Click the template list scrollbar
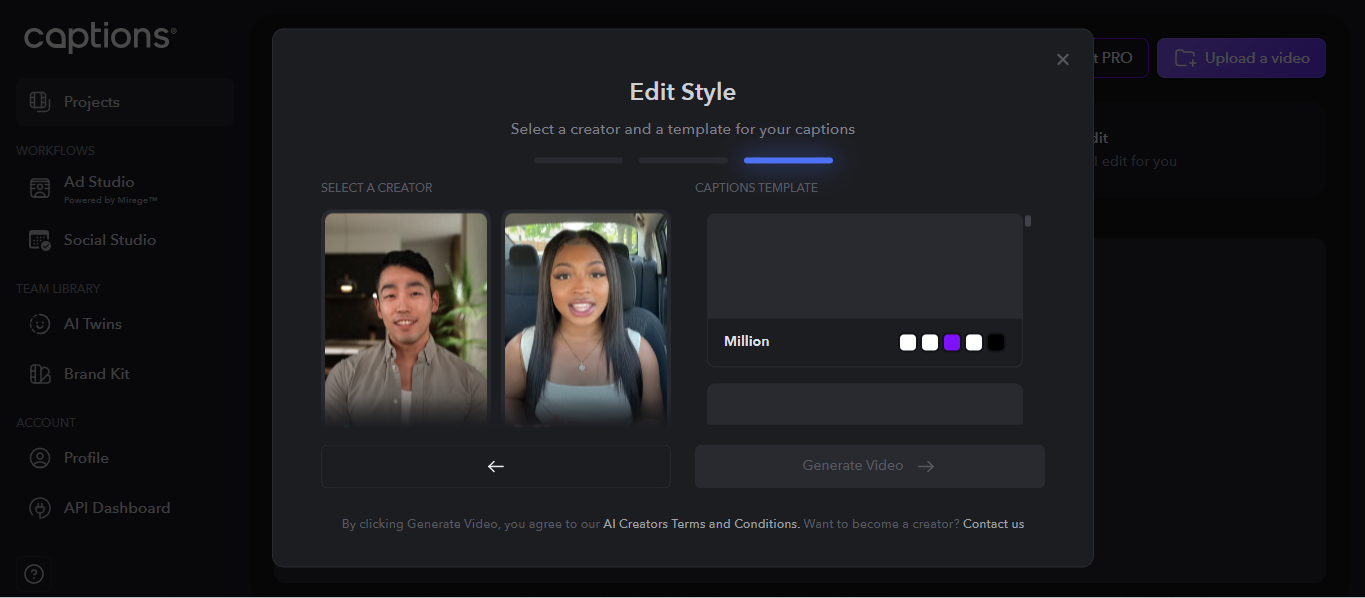 coord(1026,221)
